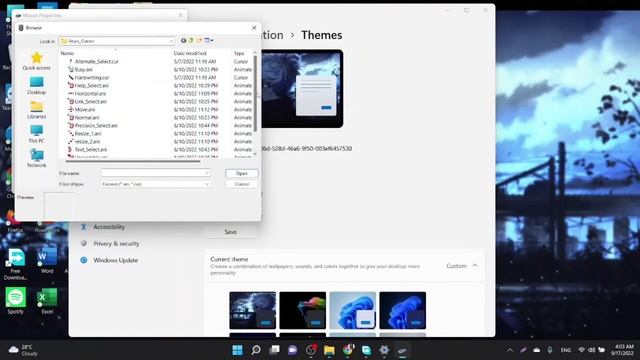Open taskbar Search
The image size is (640, 360).
[x=256, y=350]
